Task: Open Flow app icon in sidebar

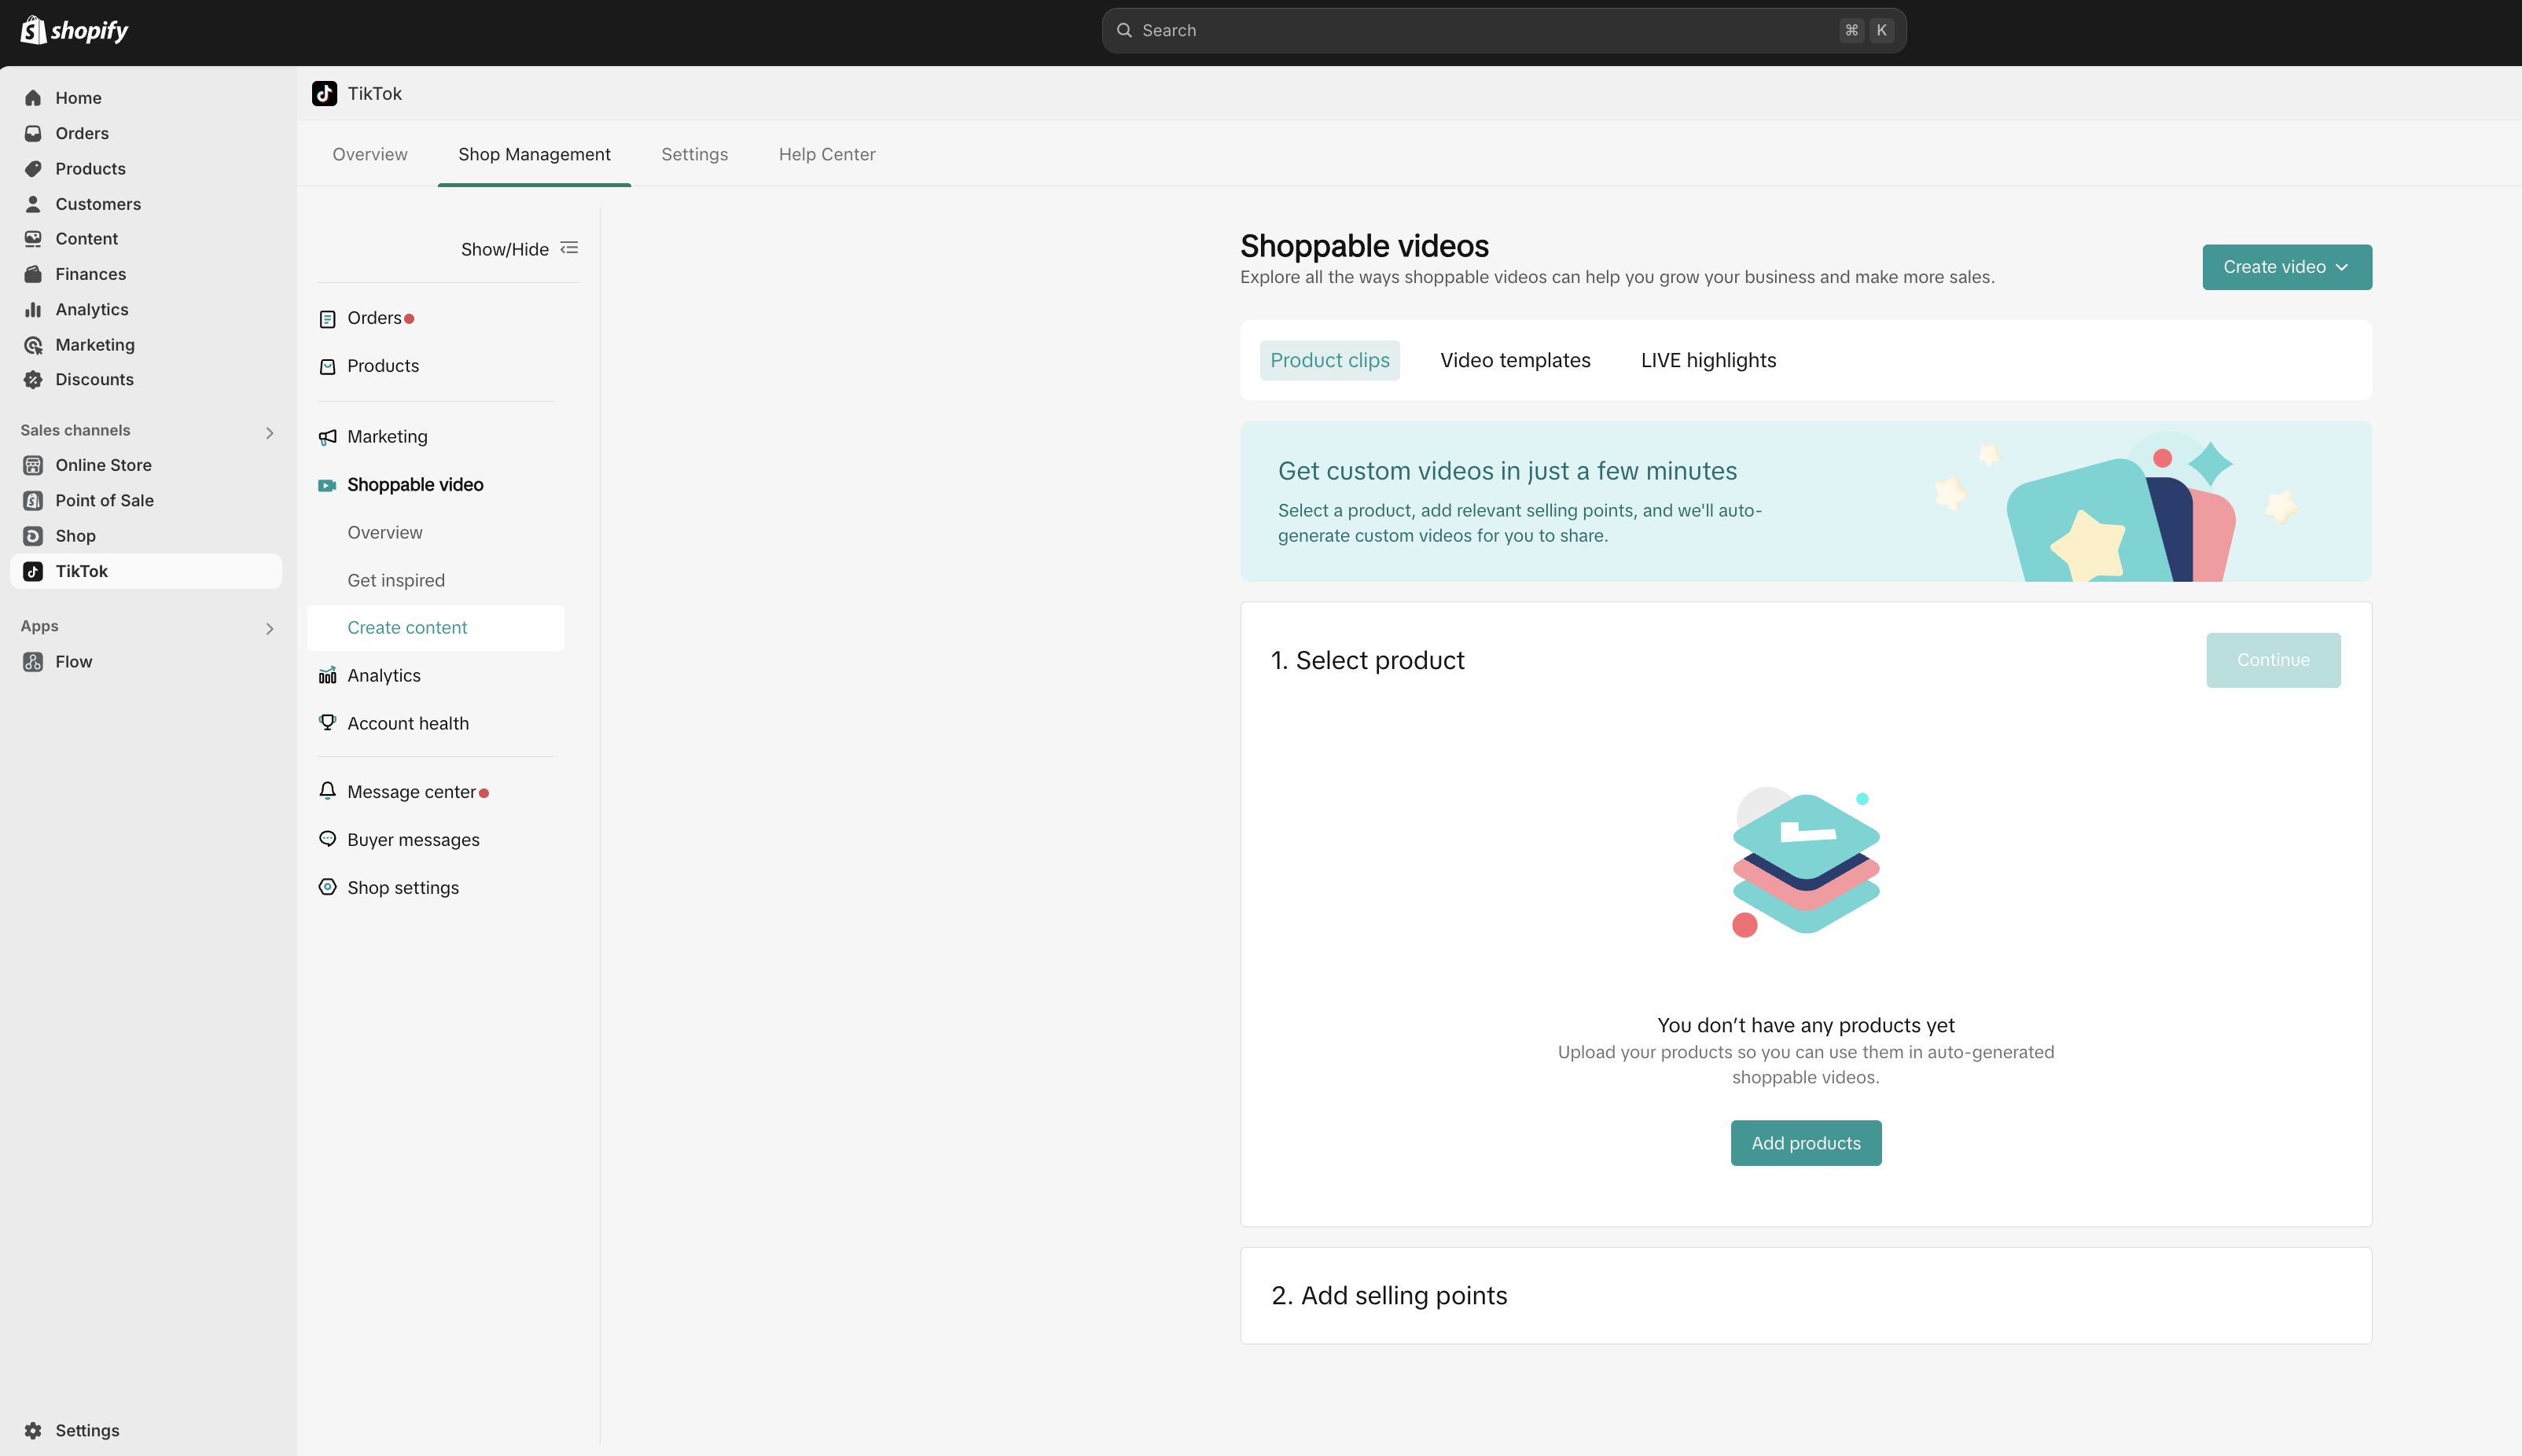Action: (x=33, y=662)
